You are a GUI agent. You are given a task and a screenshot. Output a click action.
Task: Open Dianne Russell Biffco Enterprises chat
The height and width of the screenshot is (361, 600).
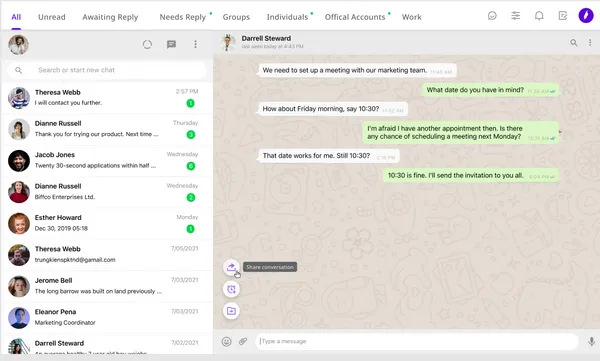107,192
